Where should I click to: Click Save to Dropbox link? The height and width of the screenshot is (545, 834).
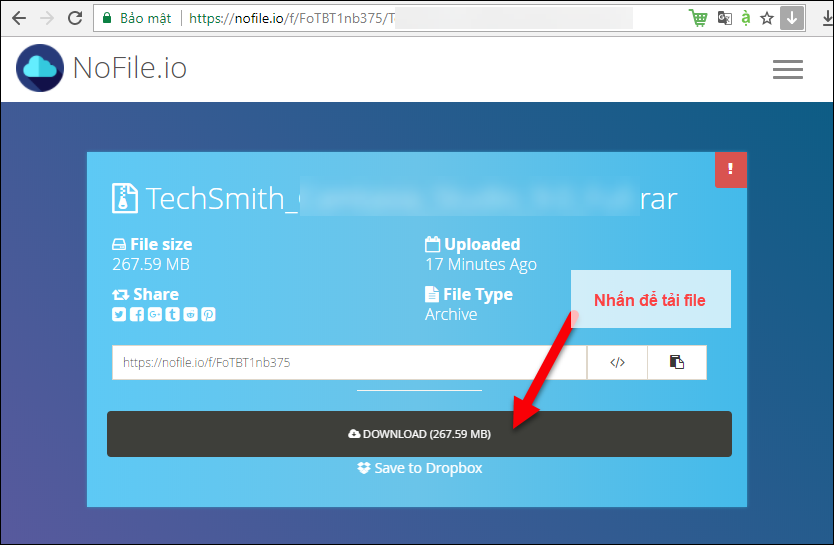pos(420,468)
